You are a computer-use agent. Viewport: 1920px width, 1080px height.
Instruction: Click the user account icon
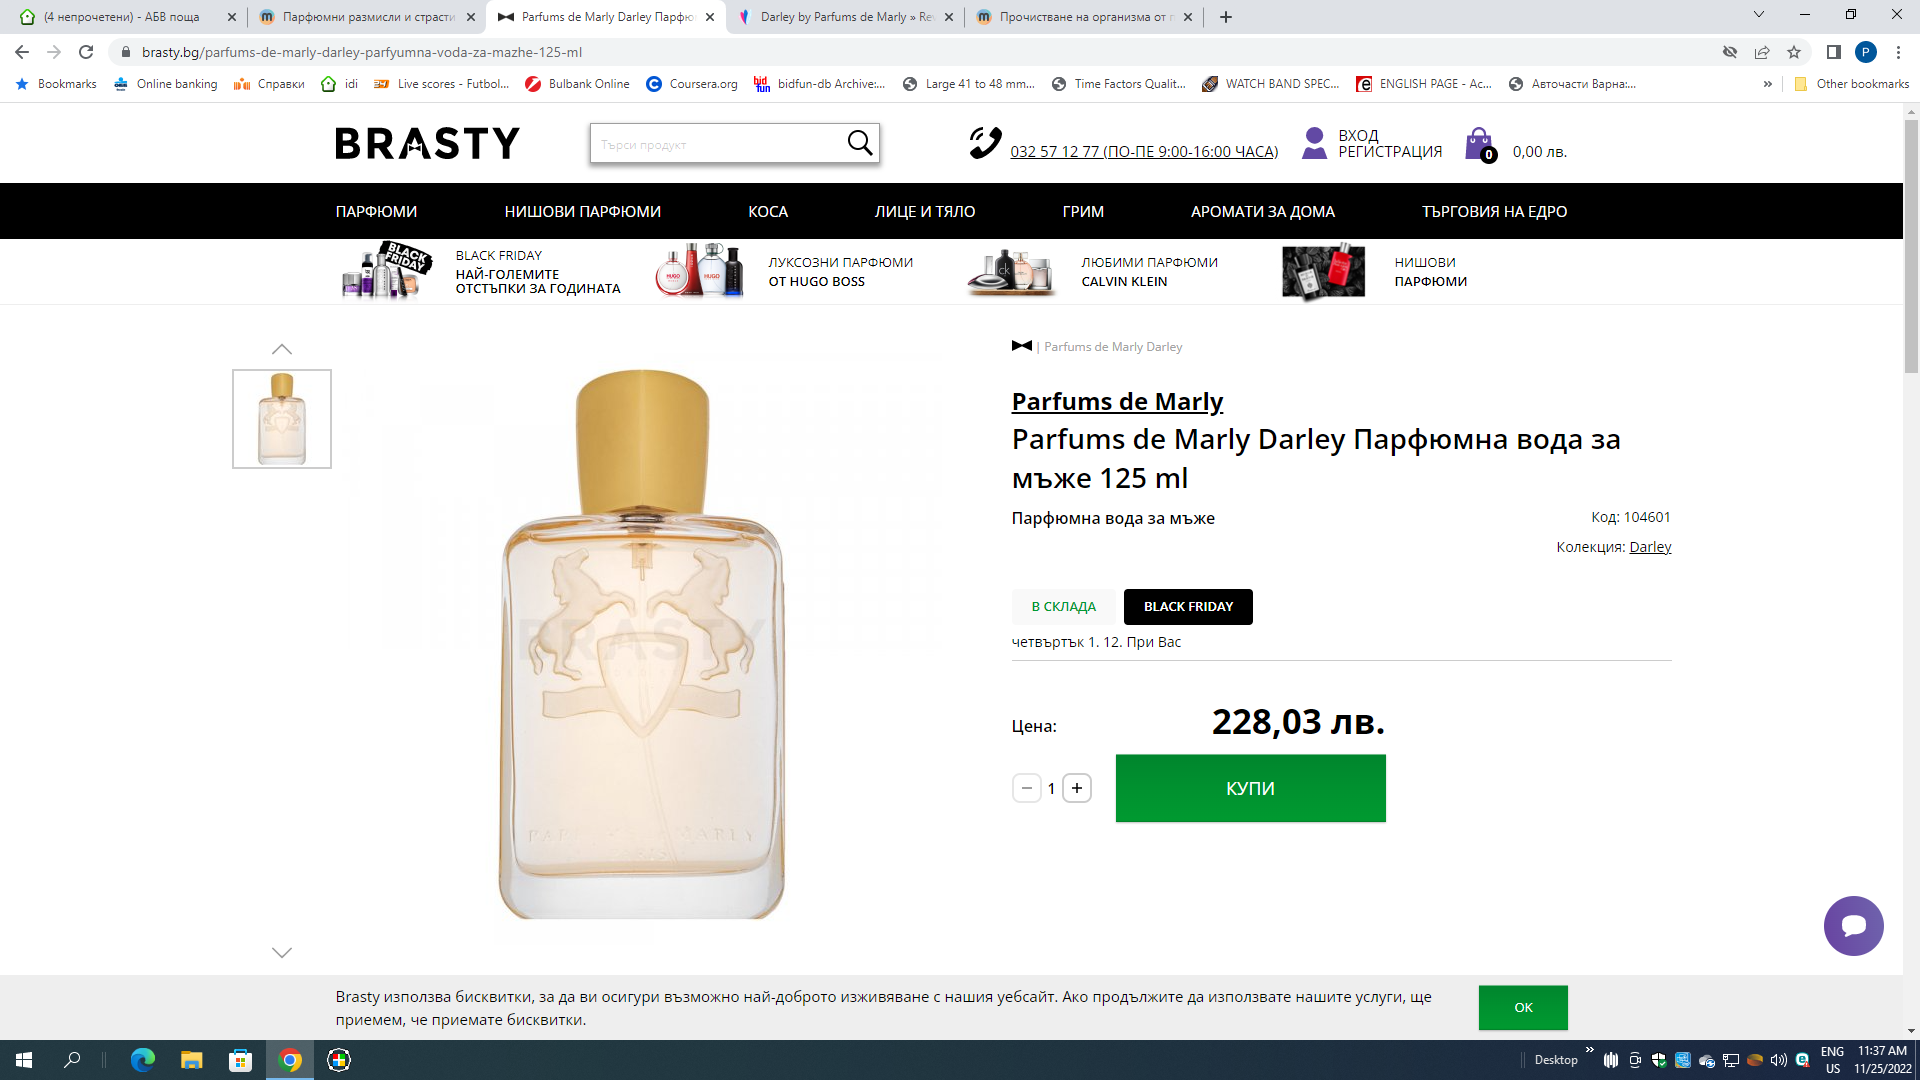tap(1314, 144)
